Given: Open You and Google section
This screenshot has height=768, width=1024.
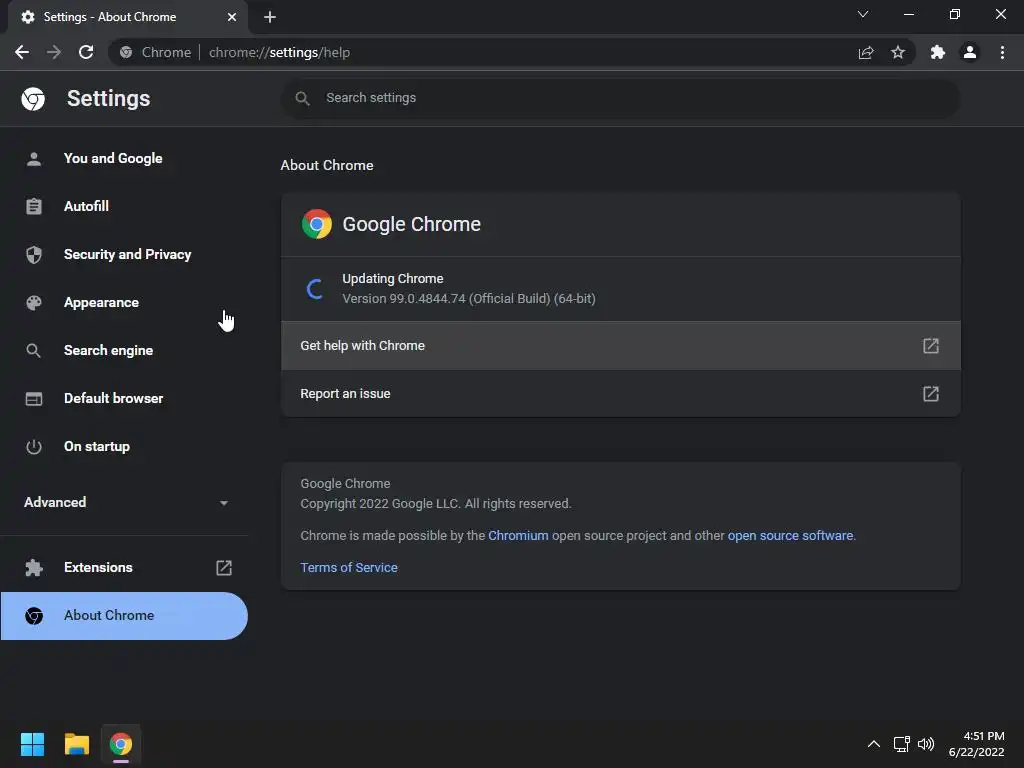Looking at the screenshot, I should (x=124, y=159).
